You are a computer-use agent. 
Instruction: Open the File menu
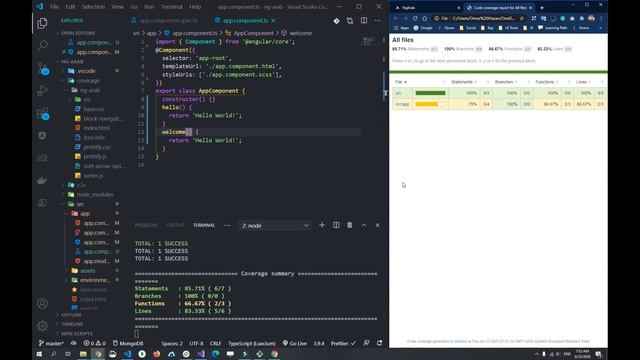coord(54,7)
